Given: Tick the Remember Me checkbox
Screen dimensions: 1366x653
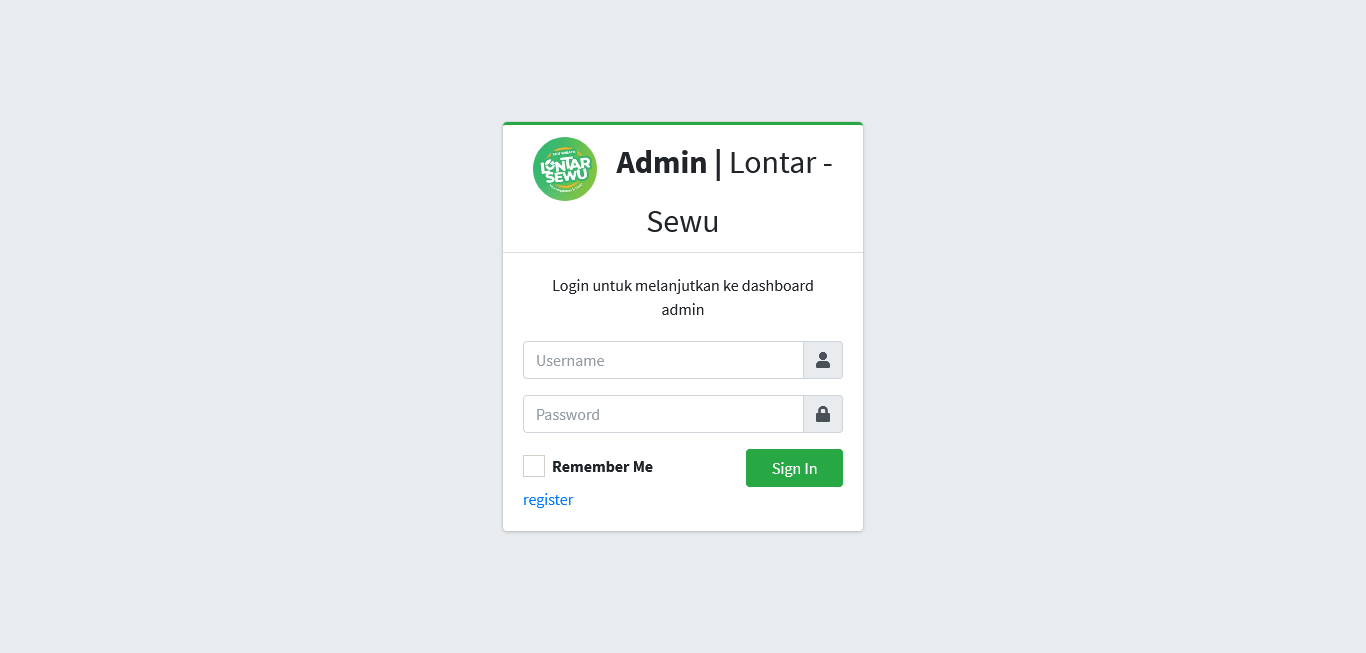Looking at the screenshot, I should pyautogui.click(x=534, y=466).
